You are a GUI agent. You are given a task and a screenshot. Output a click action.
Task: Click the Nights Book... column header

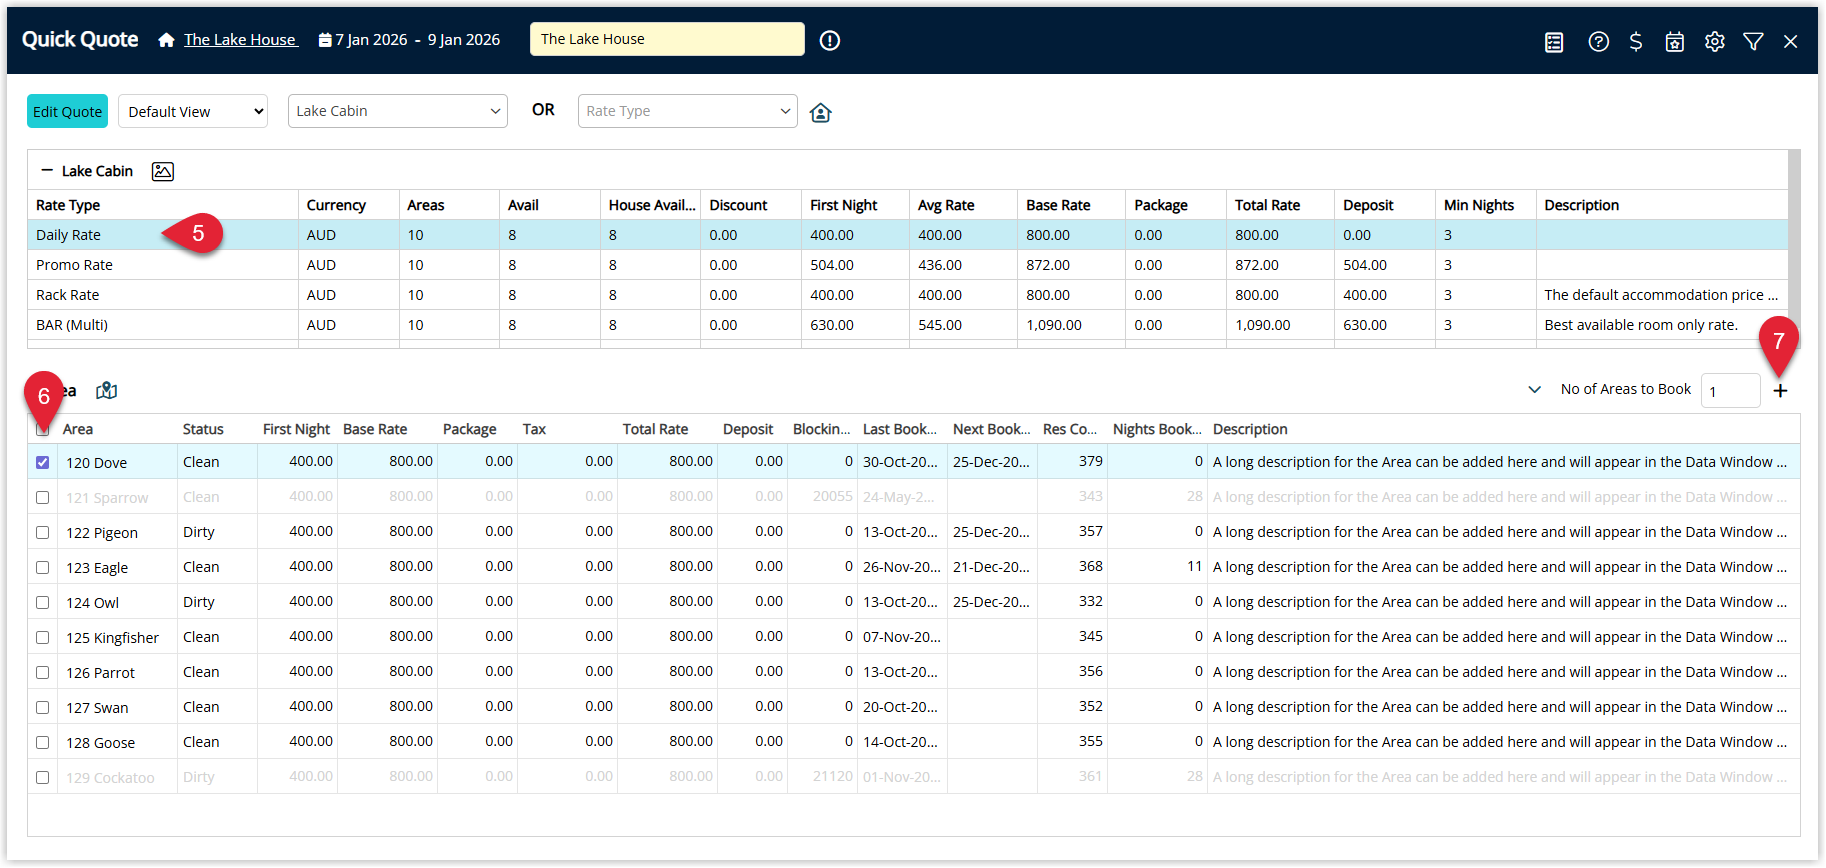(x=1157, y=429)
